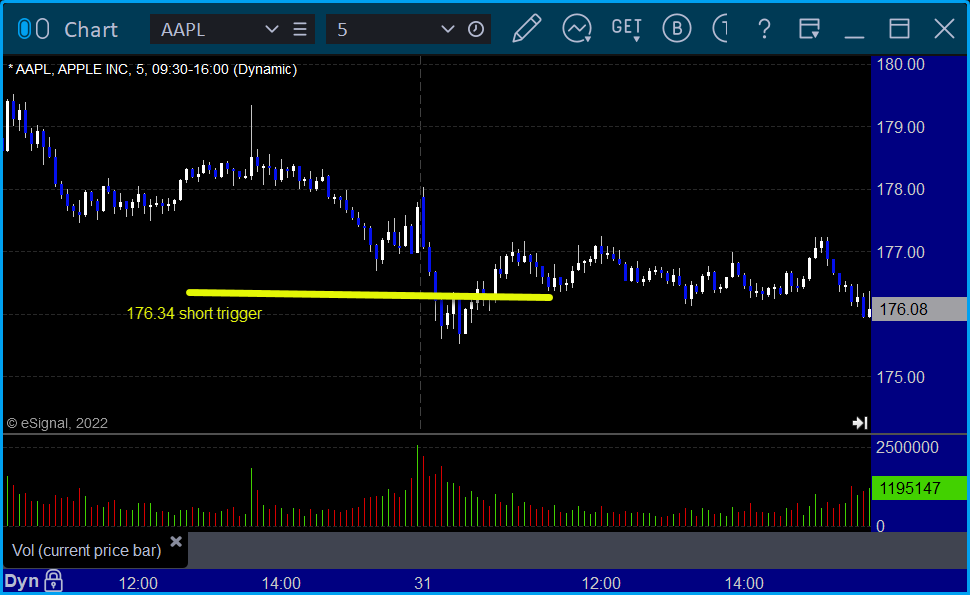Click the Dyn label on time axis

[x=22, y=582]
